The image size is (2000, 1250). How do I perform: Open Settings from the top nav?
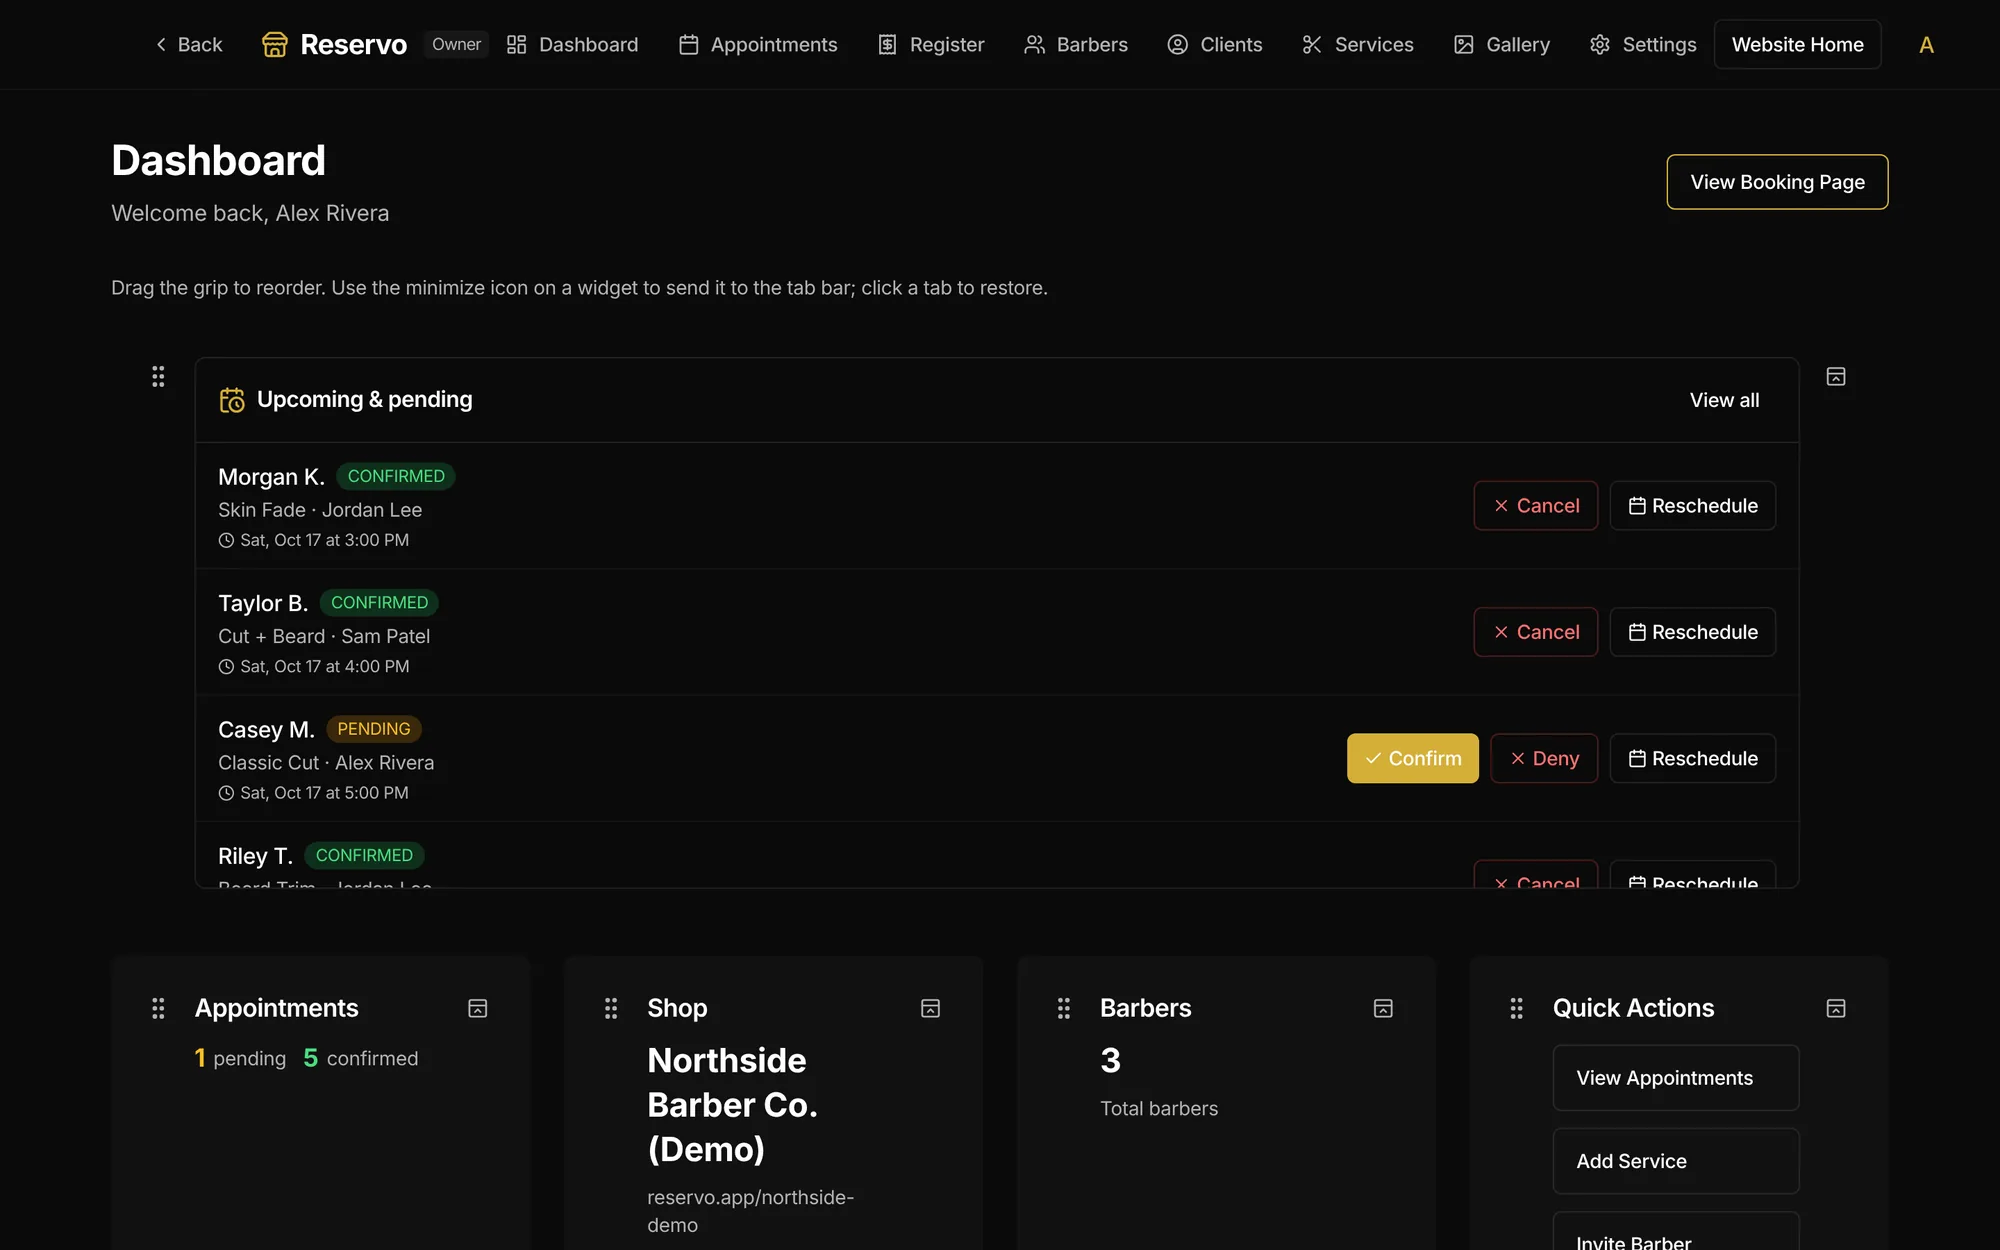click(1643, 45)
